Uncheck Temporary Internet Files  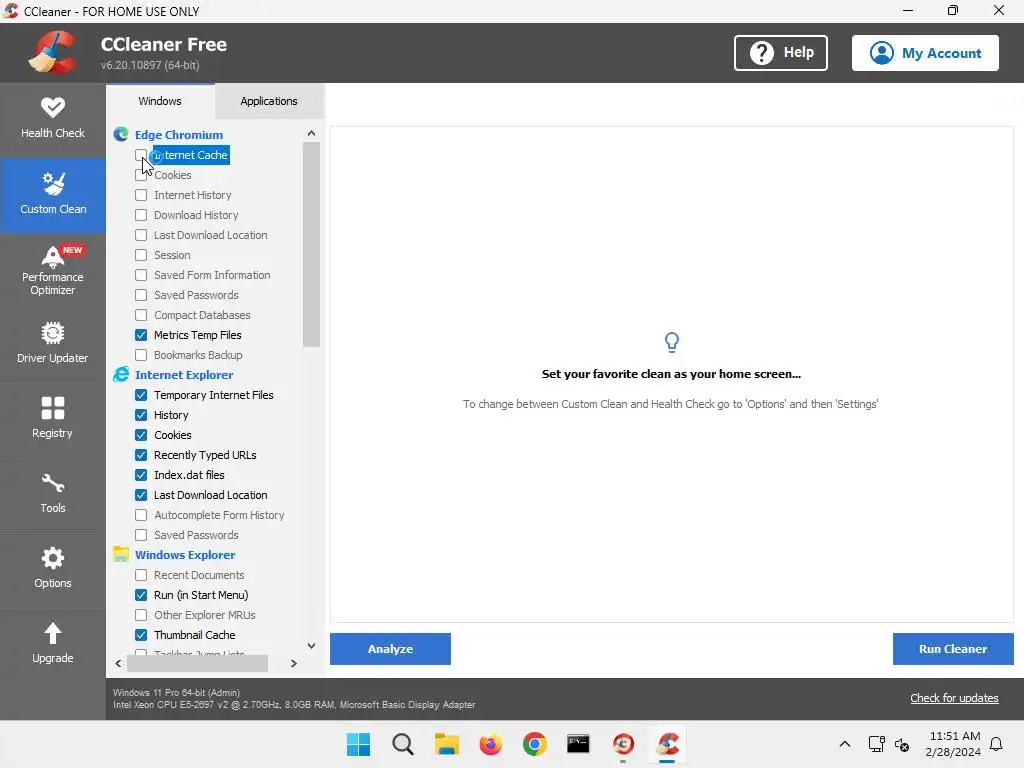point(141,395)
